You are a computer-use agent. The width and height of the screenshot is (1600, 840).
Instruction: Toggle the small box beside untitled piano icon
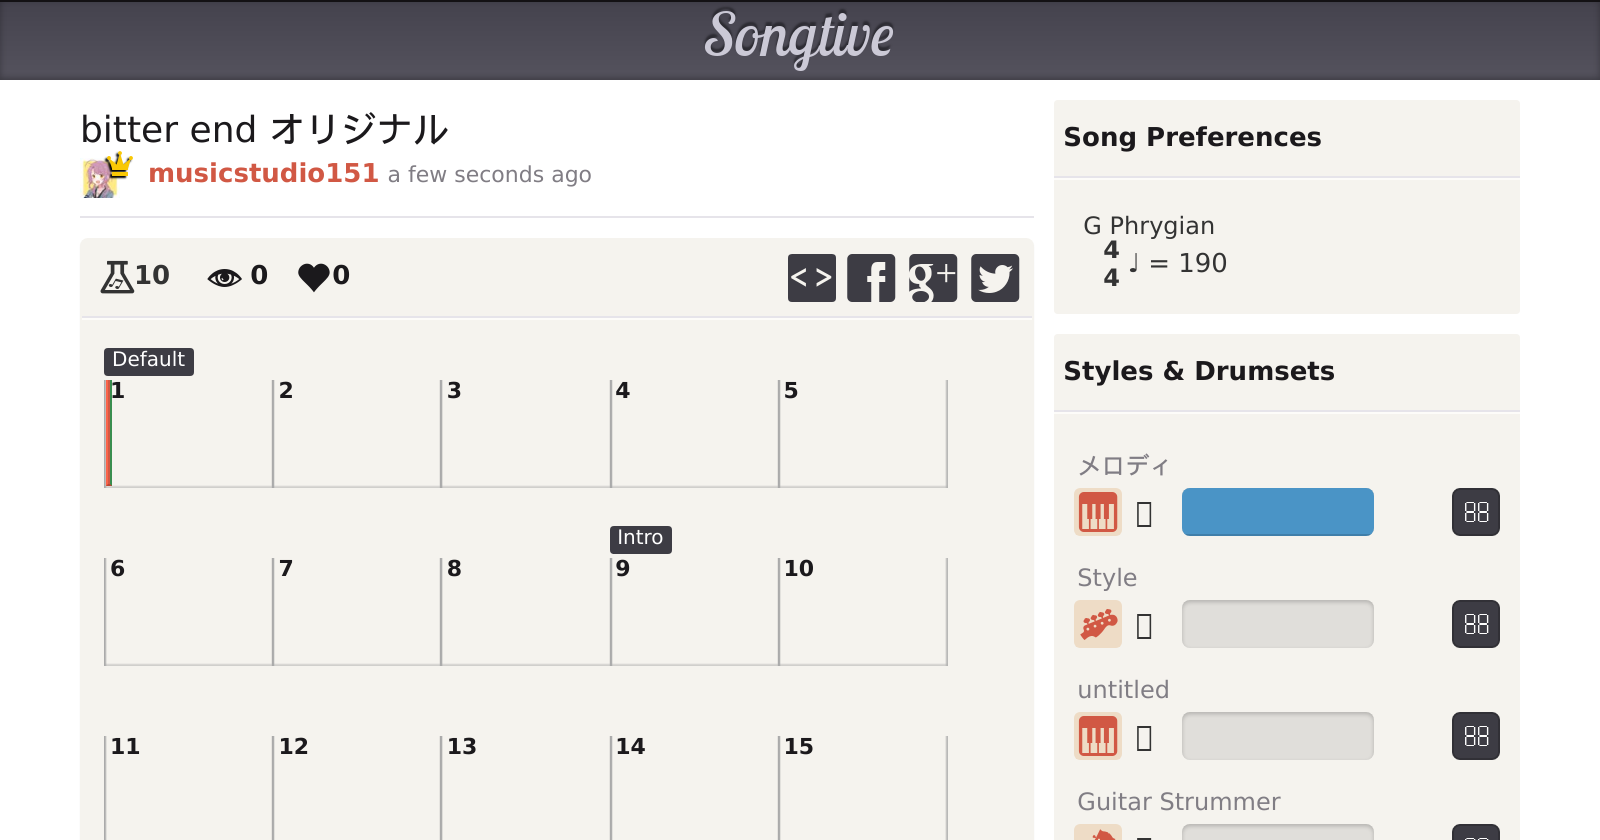click(x=1145, y=738)
